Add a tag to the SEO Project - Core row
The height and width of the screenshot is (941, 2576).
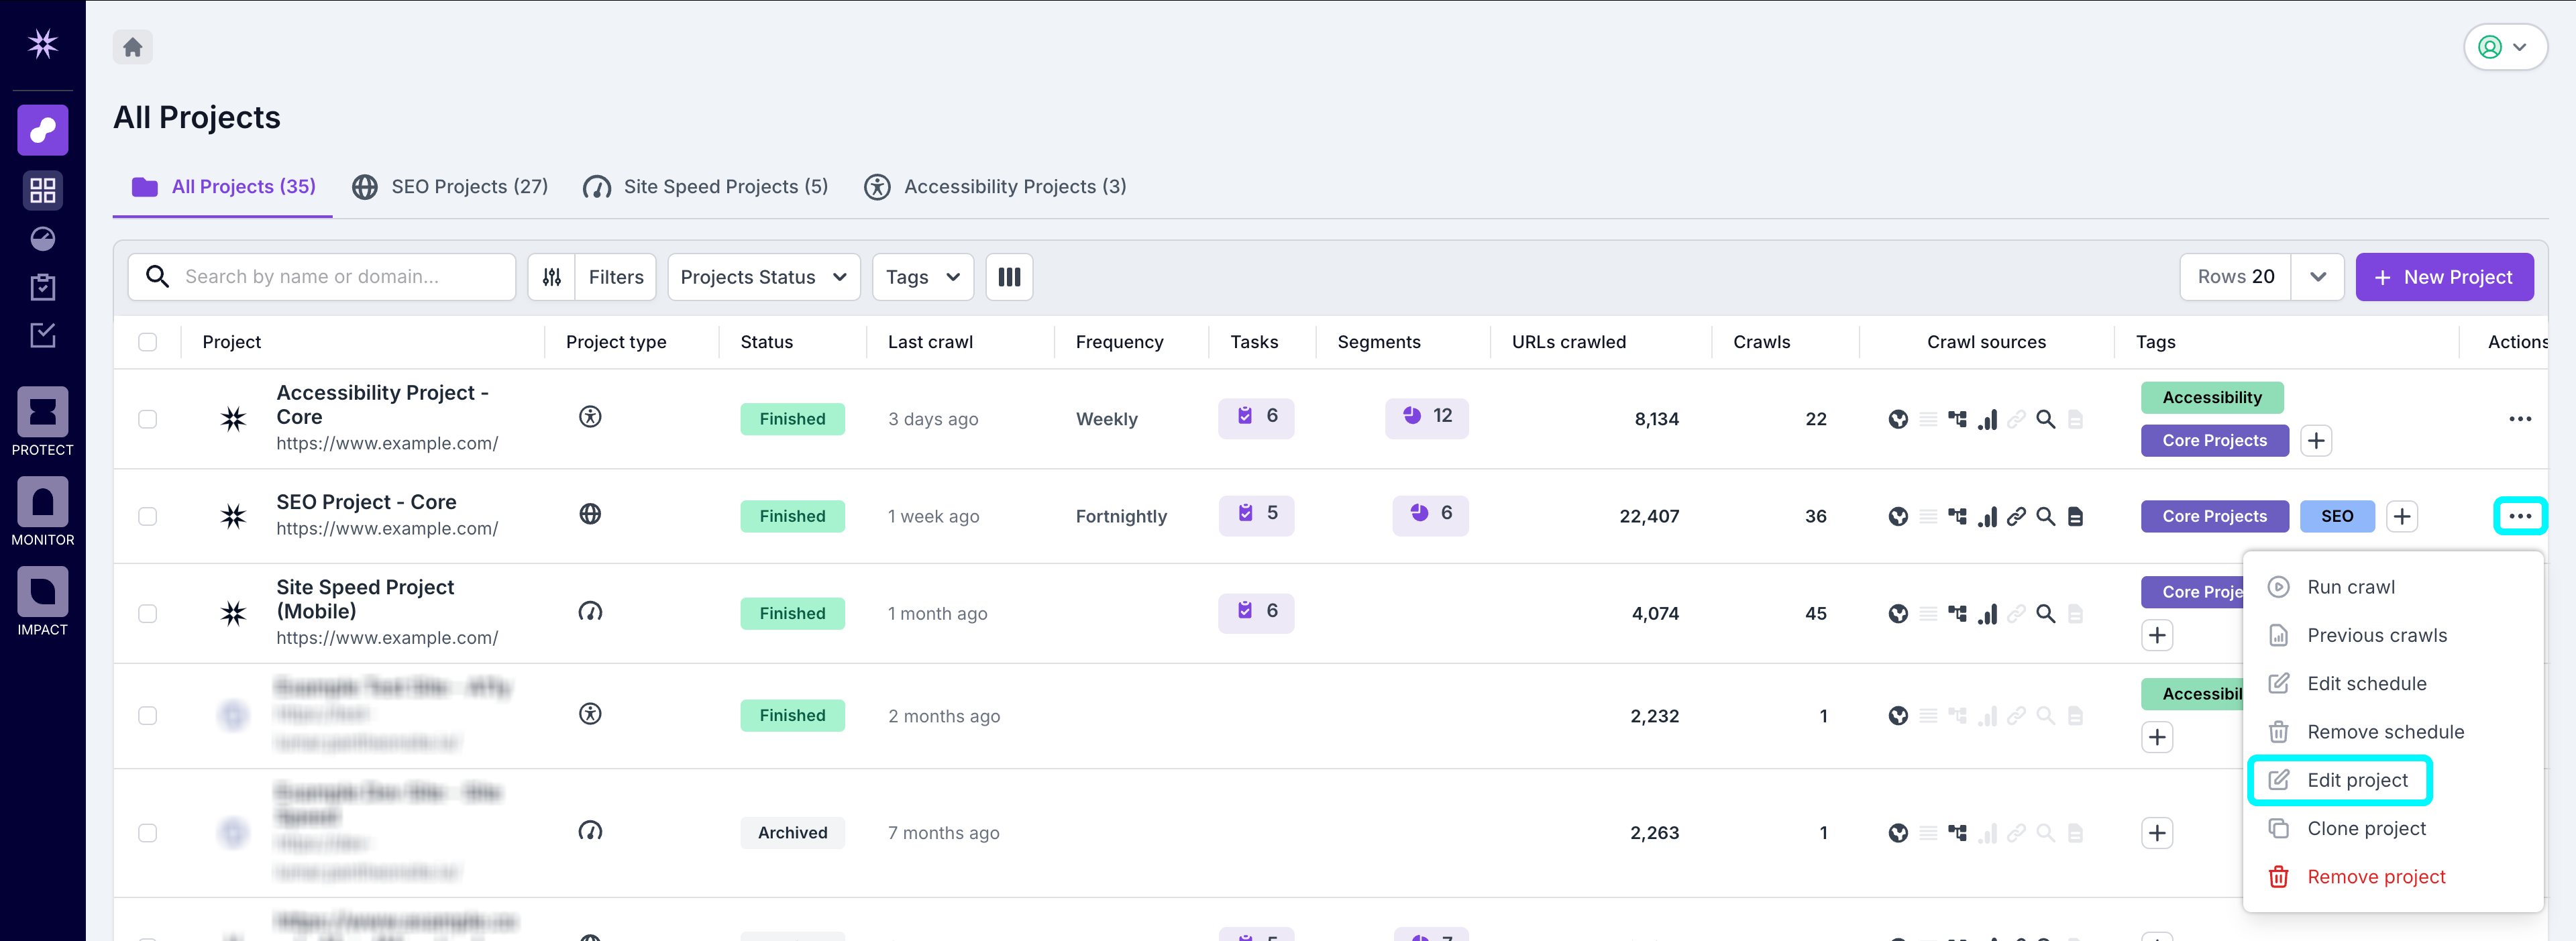(2402, 516)
